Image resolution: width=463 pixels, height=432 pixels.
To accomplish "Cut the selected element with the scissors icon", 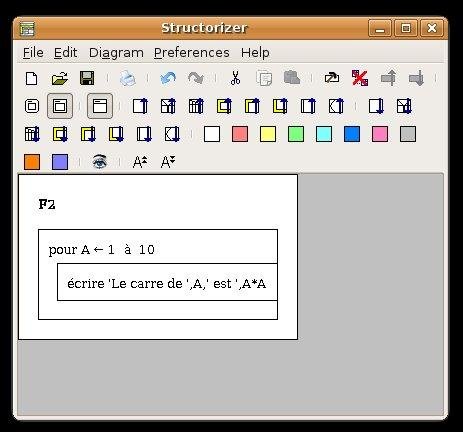I will coord(236,78).
